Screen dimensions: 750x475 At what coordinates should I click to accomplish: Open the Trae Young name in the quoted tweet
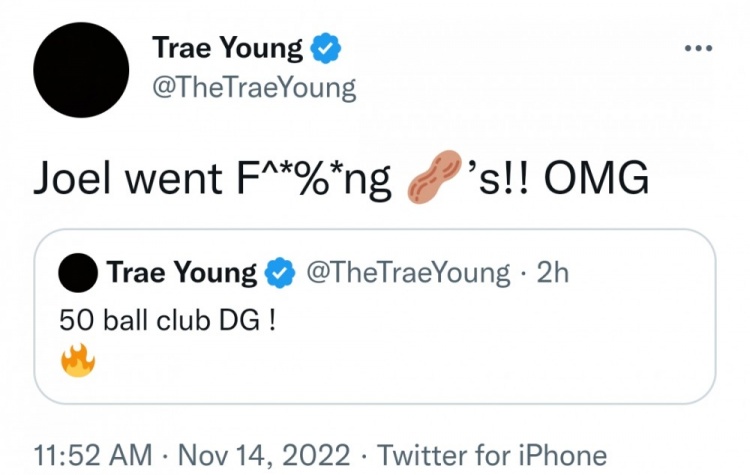[x=182, y=273]
